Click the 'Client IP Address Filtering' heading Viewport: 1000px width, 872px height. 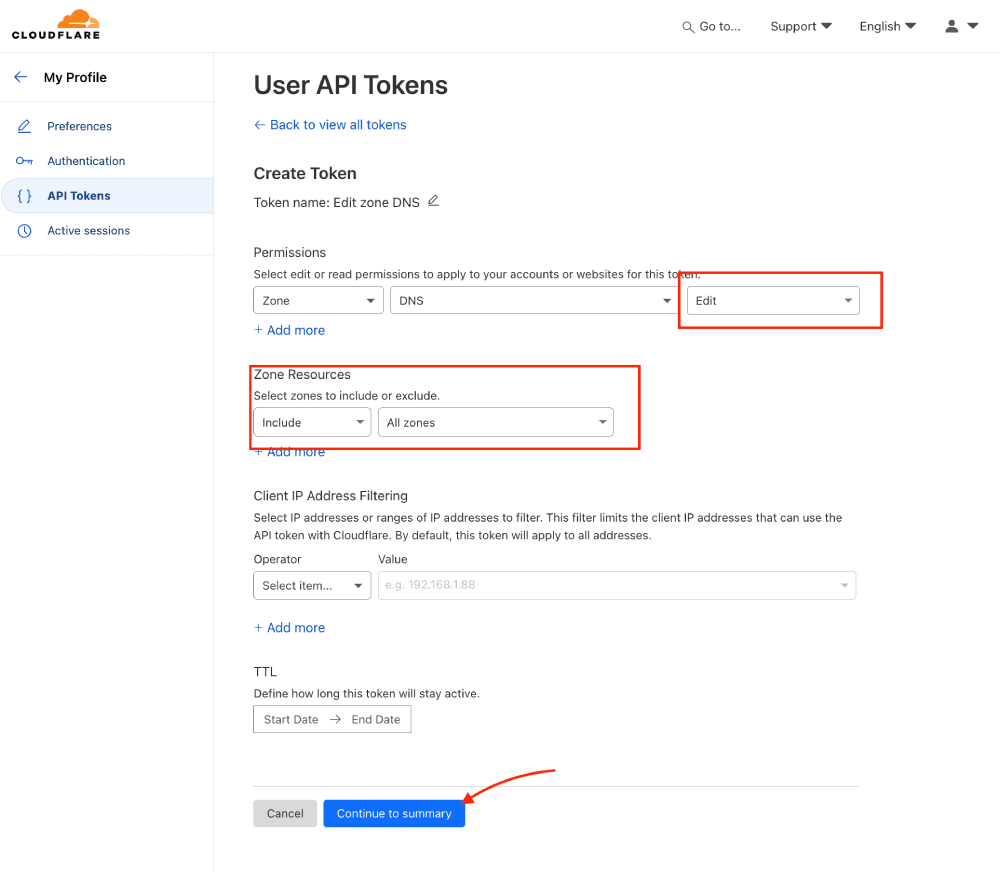coord(330,496)
